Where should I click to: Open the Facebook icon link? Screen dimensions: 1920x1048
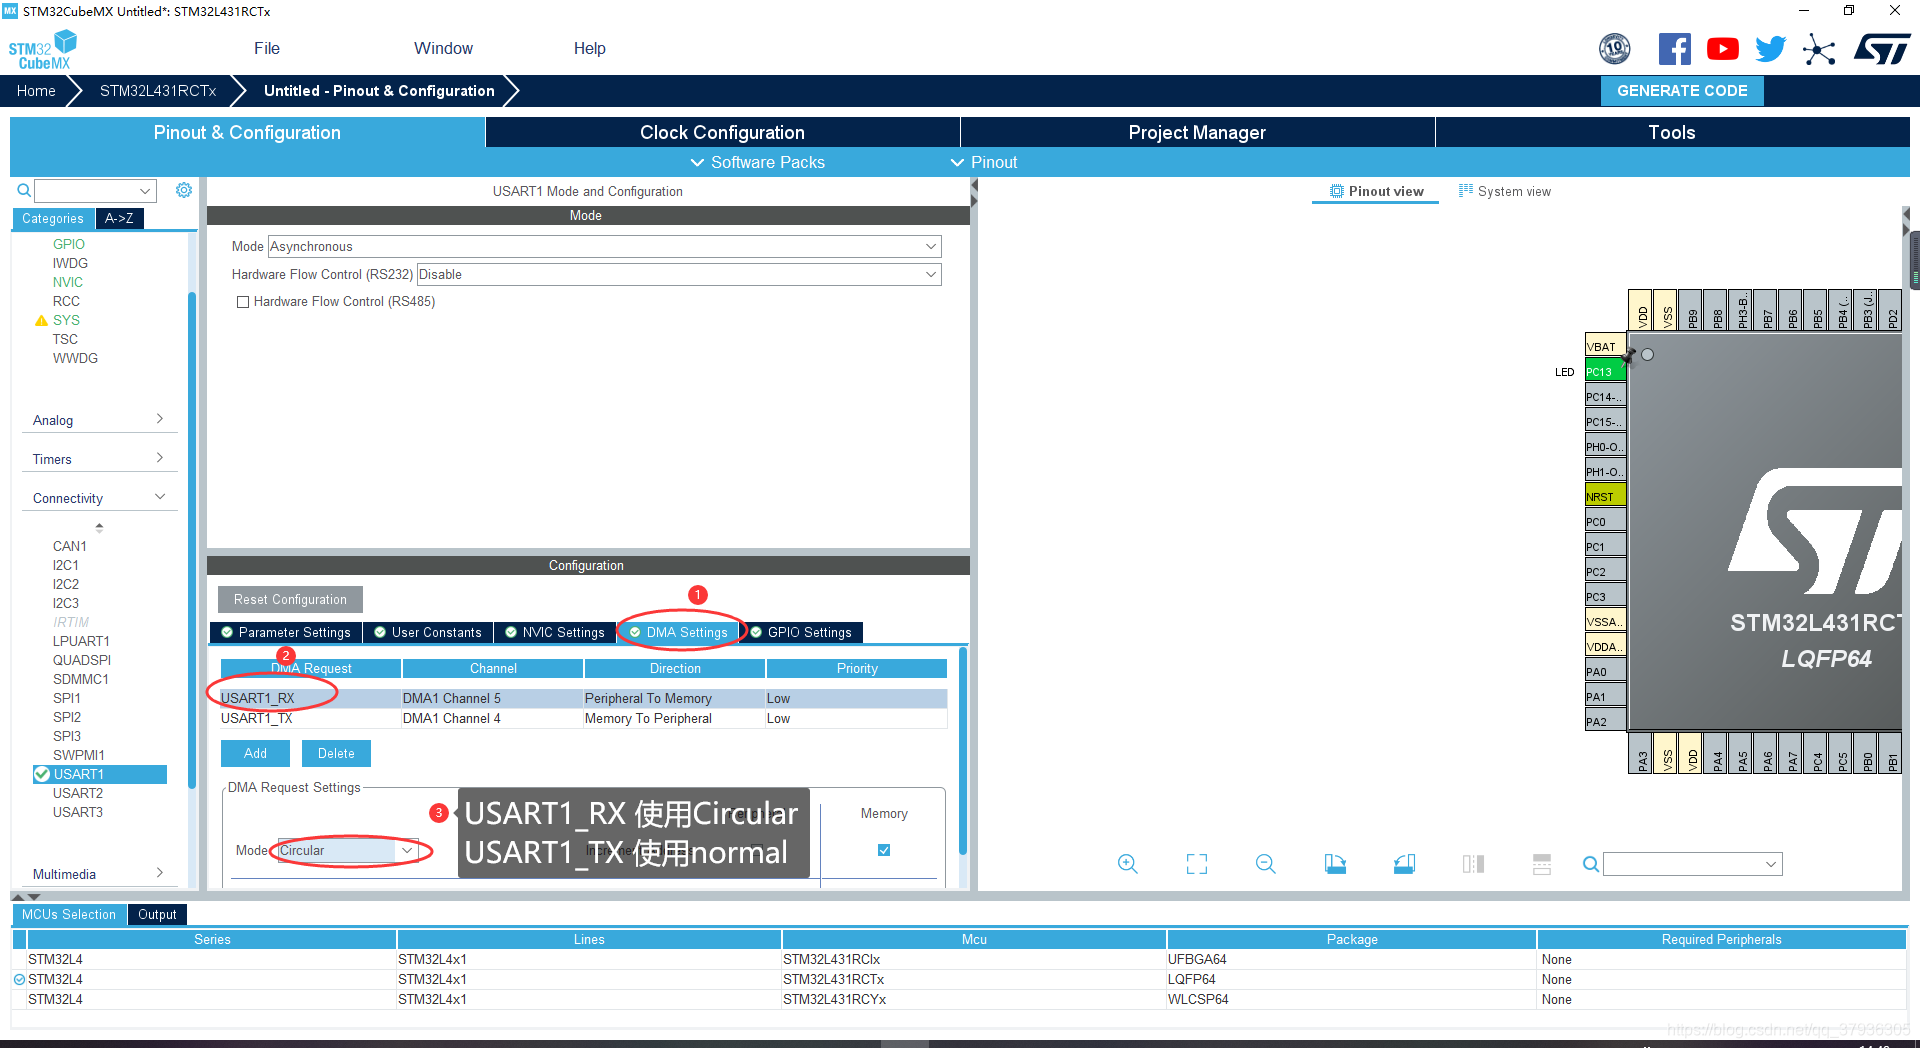click(1674, 49)
